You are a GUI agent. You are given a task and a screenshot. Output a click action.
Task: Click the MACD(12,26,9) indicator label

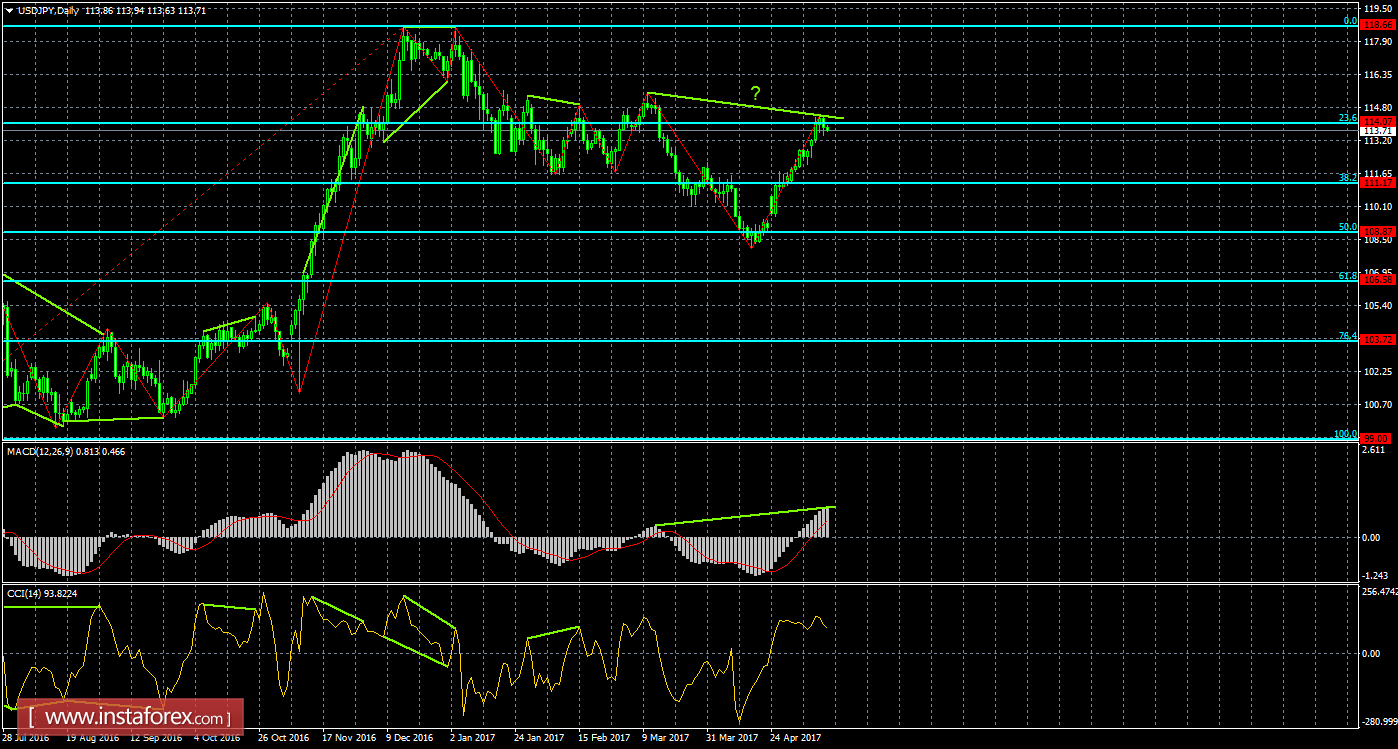[x=45, y=452]
